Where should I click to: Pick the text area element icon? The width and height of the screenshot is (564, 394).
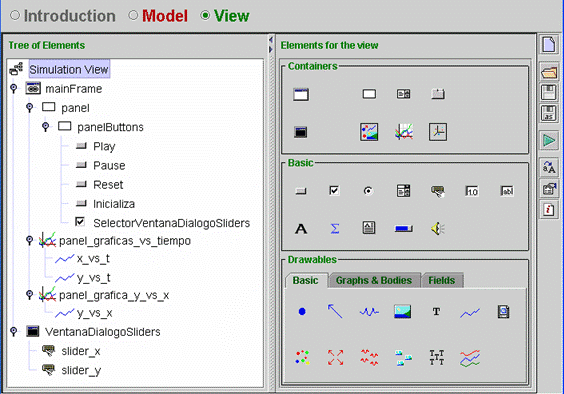[x=369, y=228]
